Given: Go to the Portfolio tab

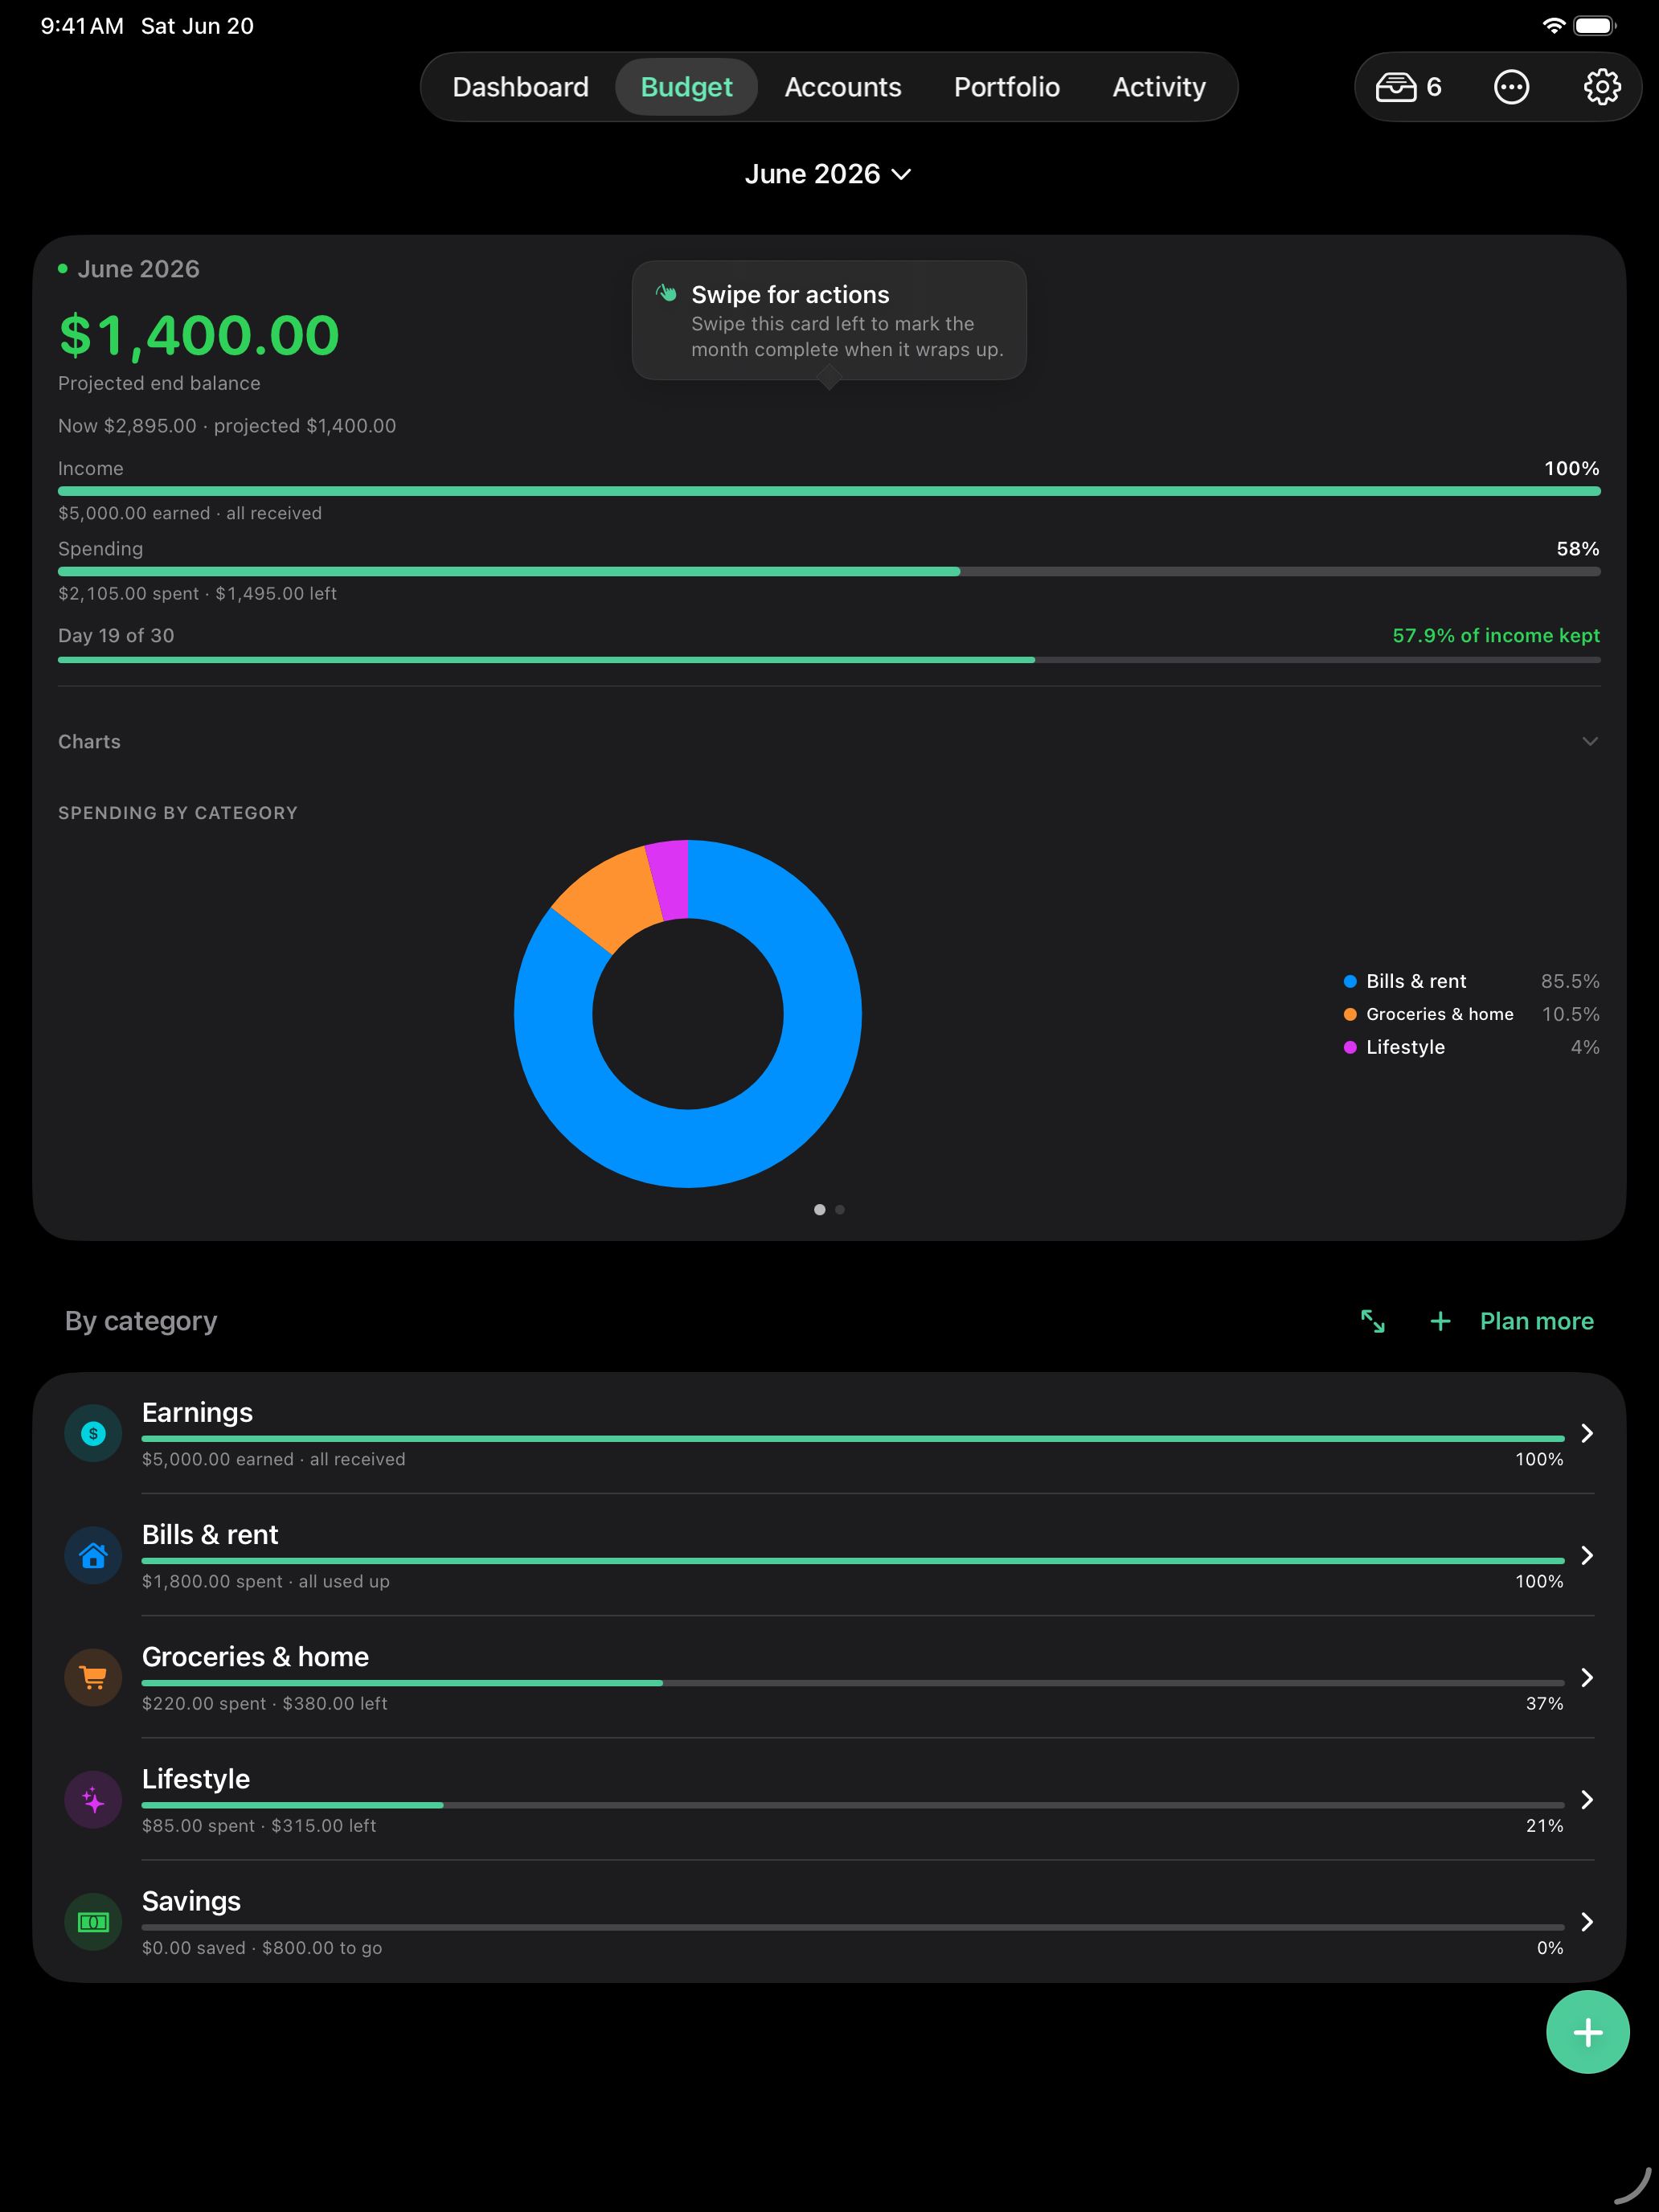Looking at the screenshot, I should 1006,87.
